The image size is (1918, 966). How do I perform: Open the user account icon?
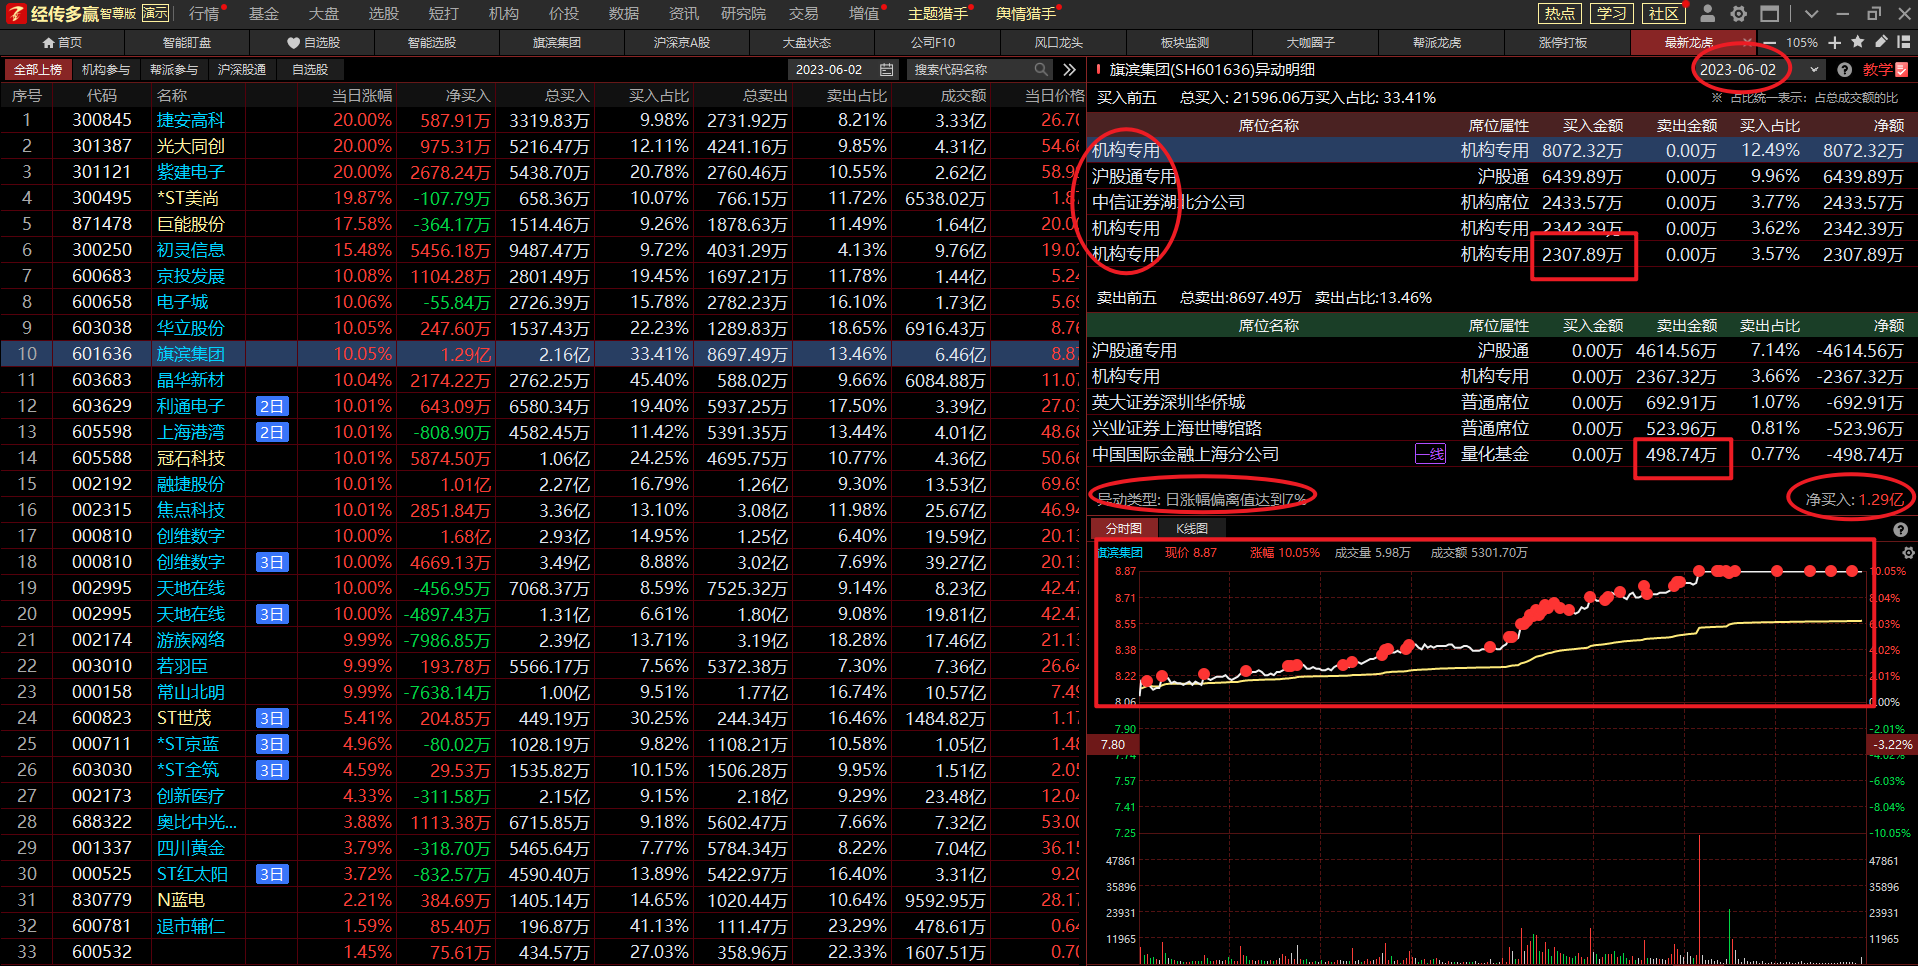coord(1708,13)
